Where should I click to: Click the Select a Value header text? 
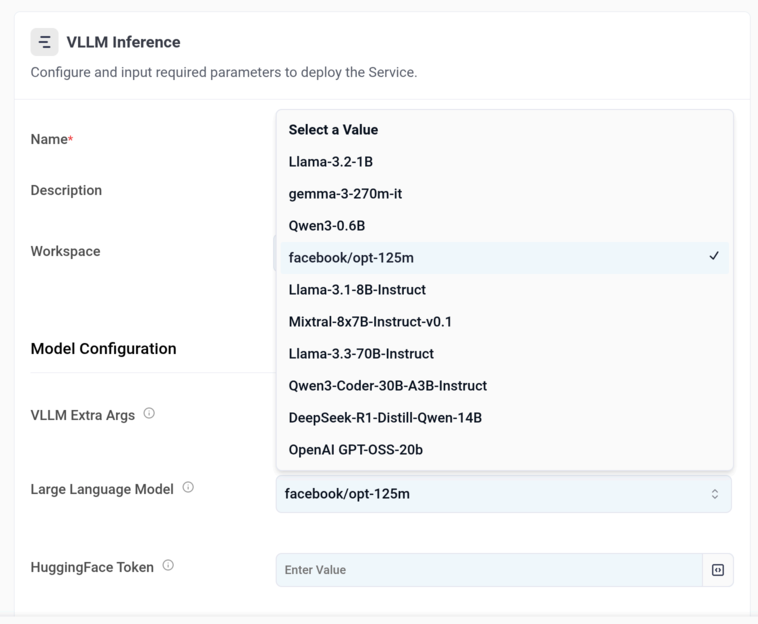click(333, 130)
